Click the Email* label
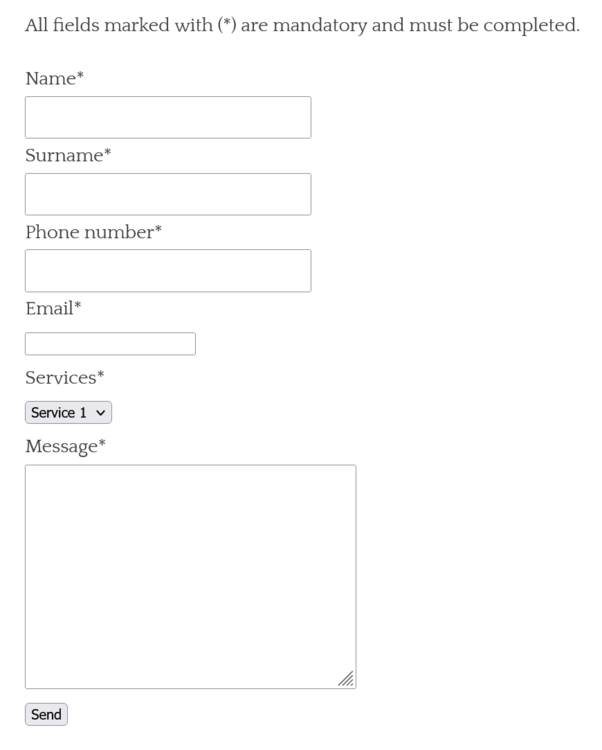 [x=52, y=309]
